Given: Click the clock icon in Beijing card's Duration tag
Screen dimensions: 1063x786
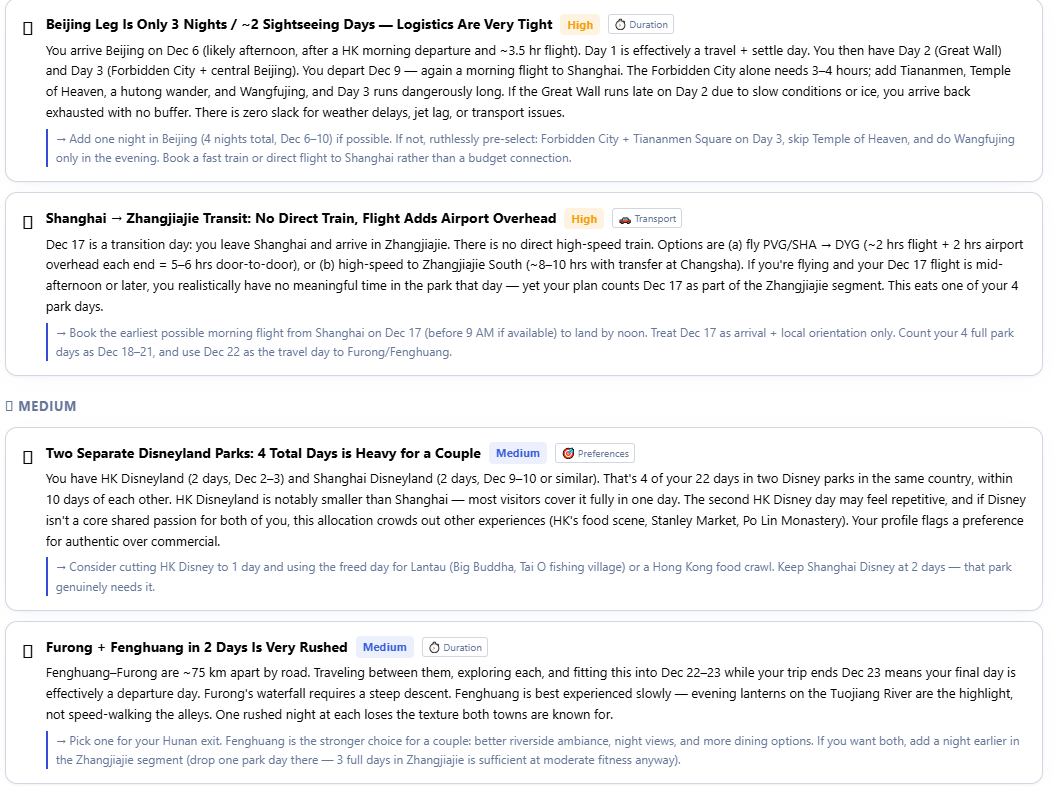Looking at the screenshot, I should (x=620, y=25).
